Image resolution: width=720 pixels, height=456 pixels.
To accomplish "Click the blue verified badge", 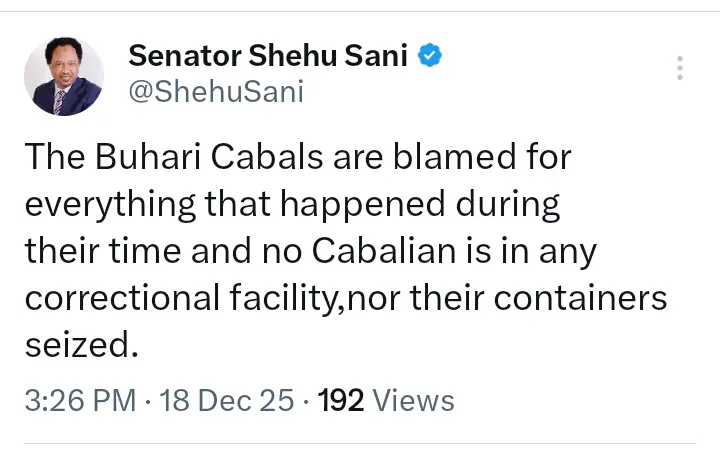I will point(430,57).
